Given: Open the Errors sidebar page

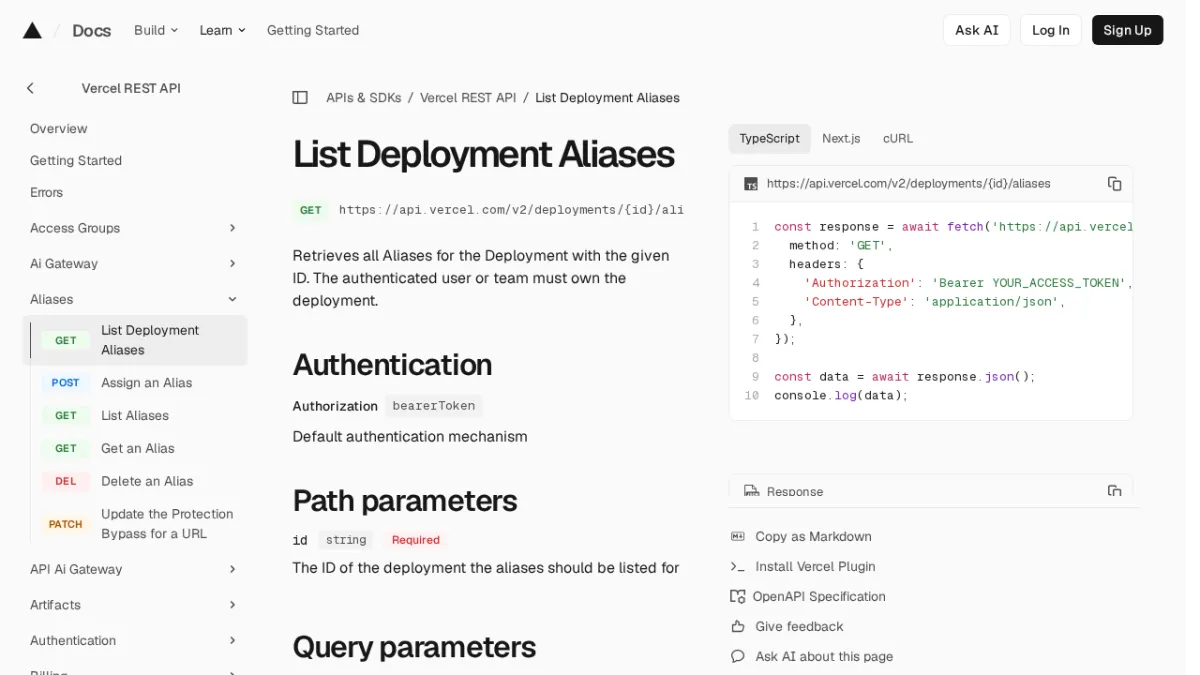Looking at the screenshot, I should point(46,193).
